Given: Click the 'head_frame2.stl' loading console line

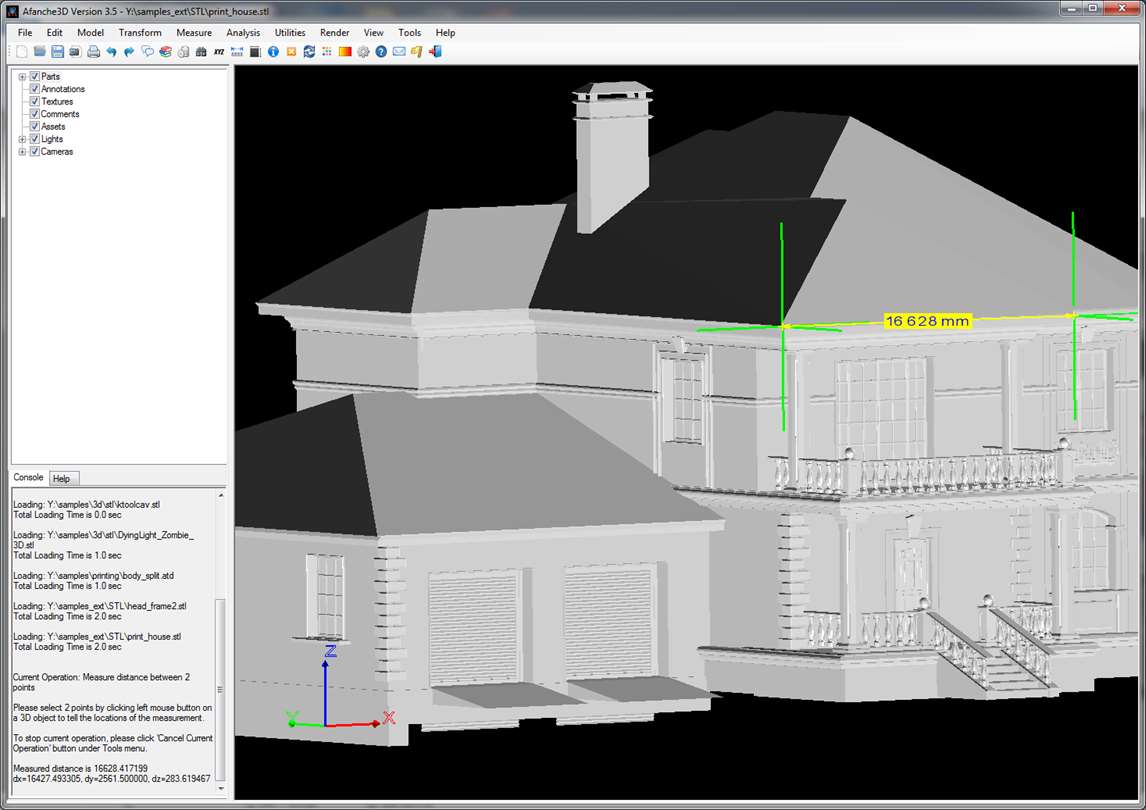Looking at the screenshot, I should 100,606.
